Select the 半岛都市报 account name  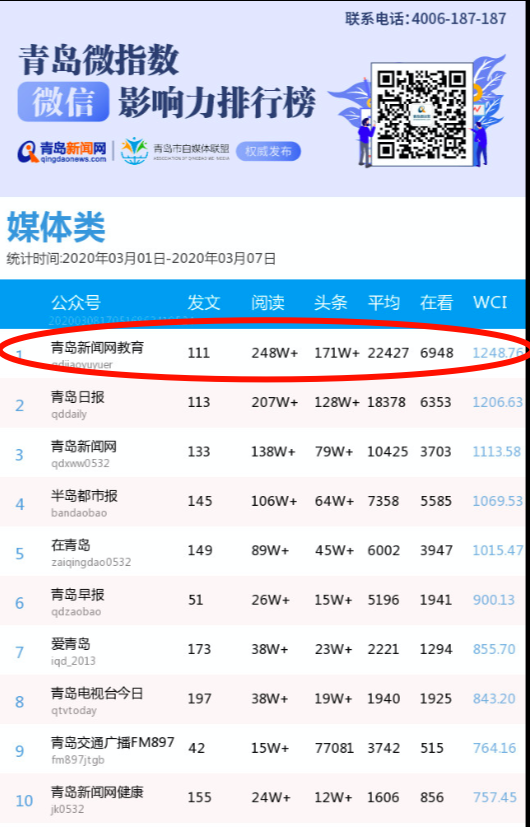pyautogui.click(x=84, y=496)
